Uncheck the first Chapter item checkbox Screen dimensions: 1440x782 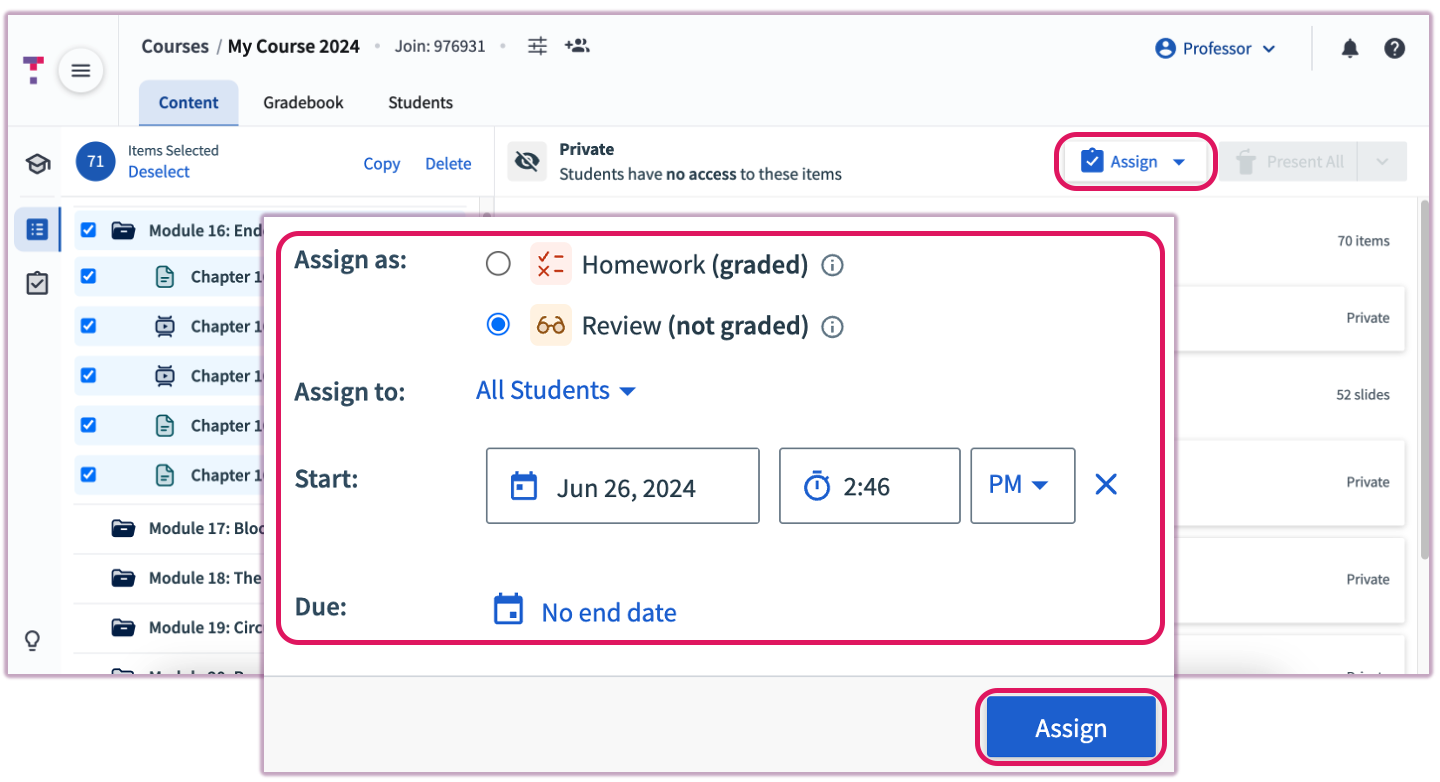click(88, 276)
